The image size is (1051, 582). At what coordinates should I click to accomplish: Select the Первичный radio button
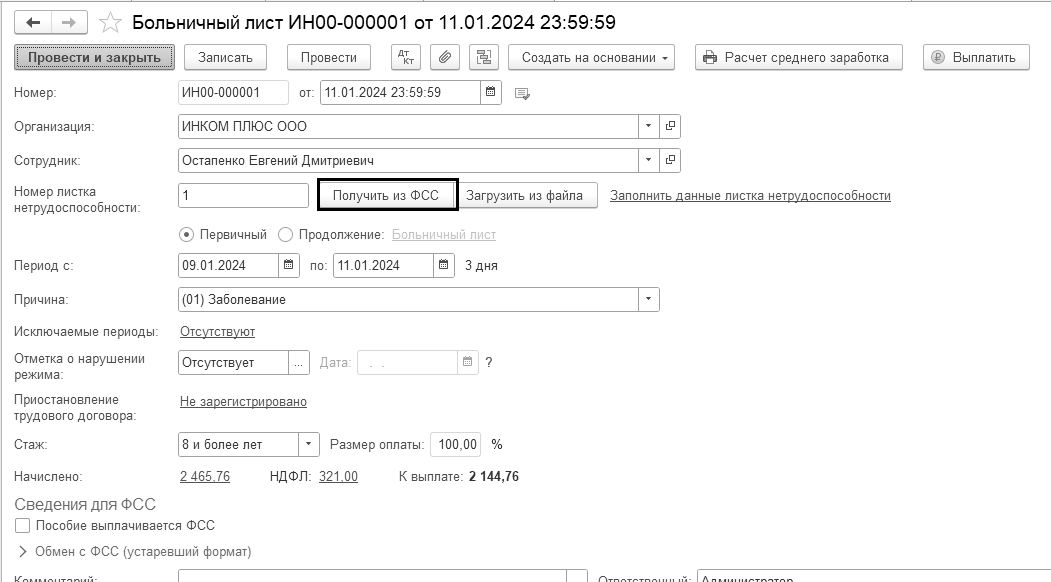186,235
